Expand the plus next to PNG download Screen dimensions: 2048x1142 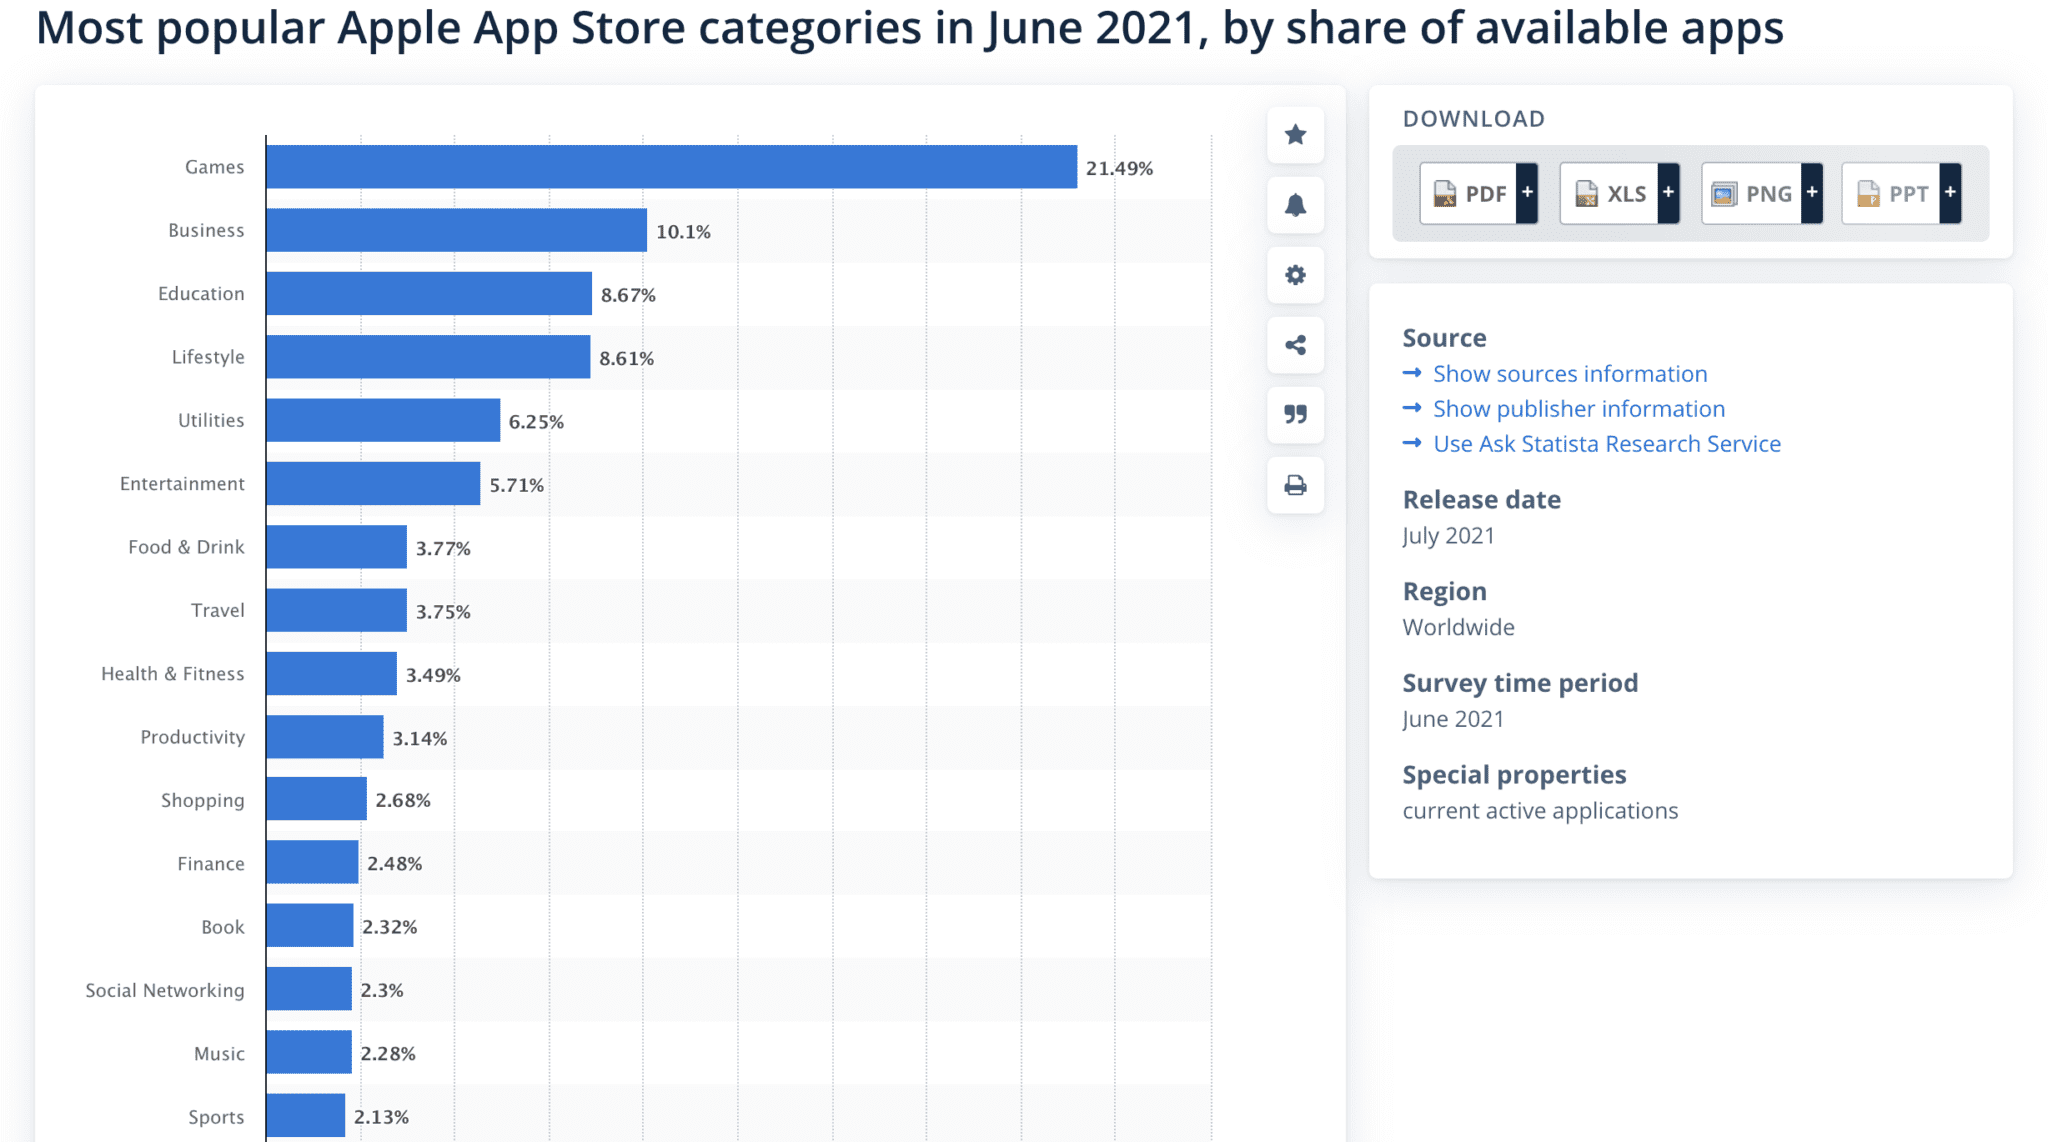1811,193
